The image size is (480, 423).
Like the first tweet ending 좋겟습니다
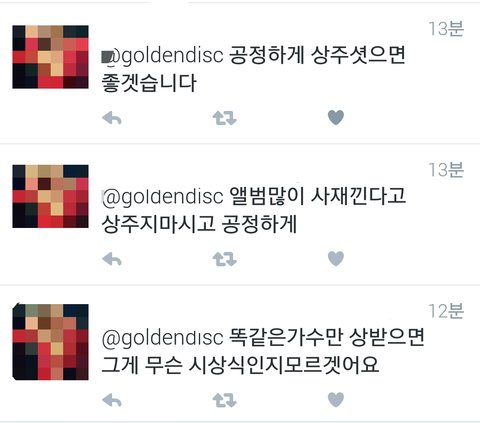click(x=336, y=118)
